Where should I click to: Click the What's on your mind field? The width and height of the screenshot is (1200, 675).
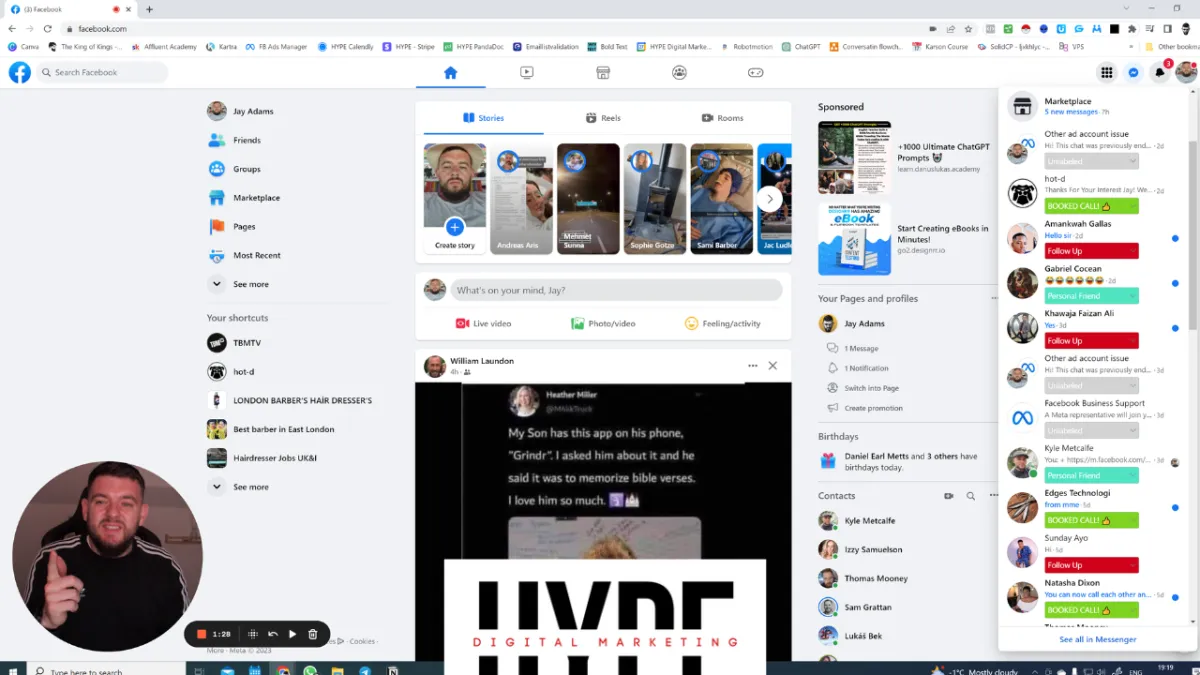pyautogui.click(x=616, y=290)
